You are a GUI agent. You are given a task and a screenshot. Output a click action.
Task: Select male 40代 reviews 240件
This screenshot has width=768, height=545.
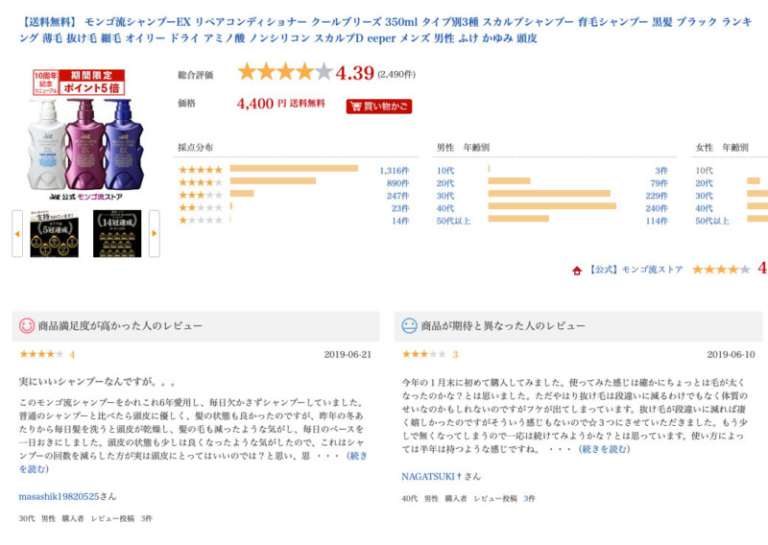tap(656, 208)
